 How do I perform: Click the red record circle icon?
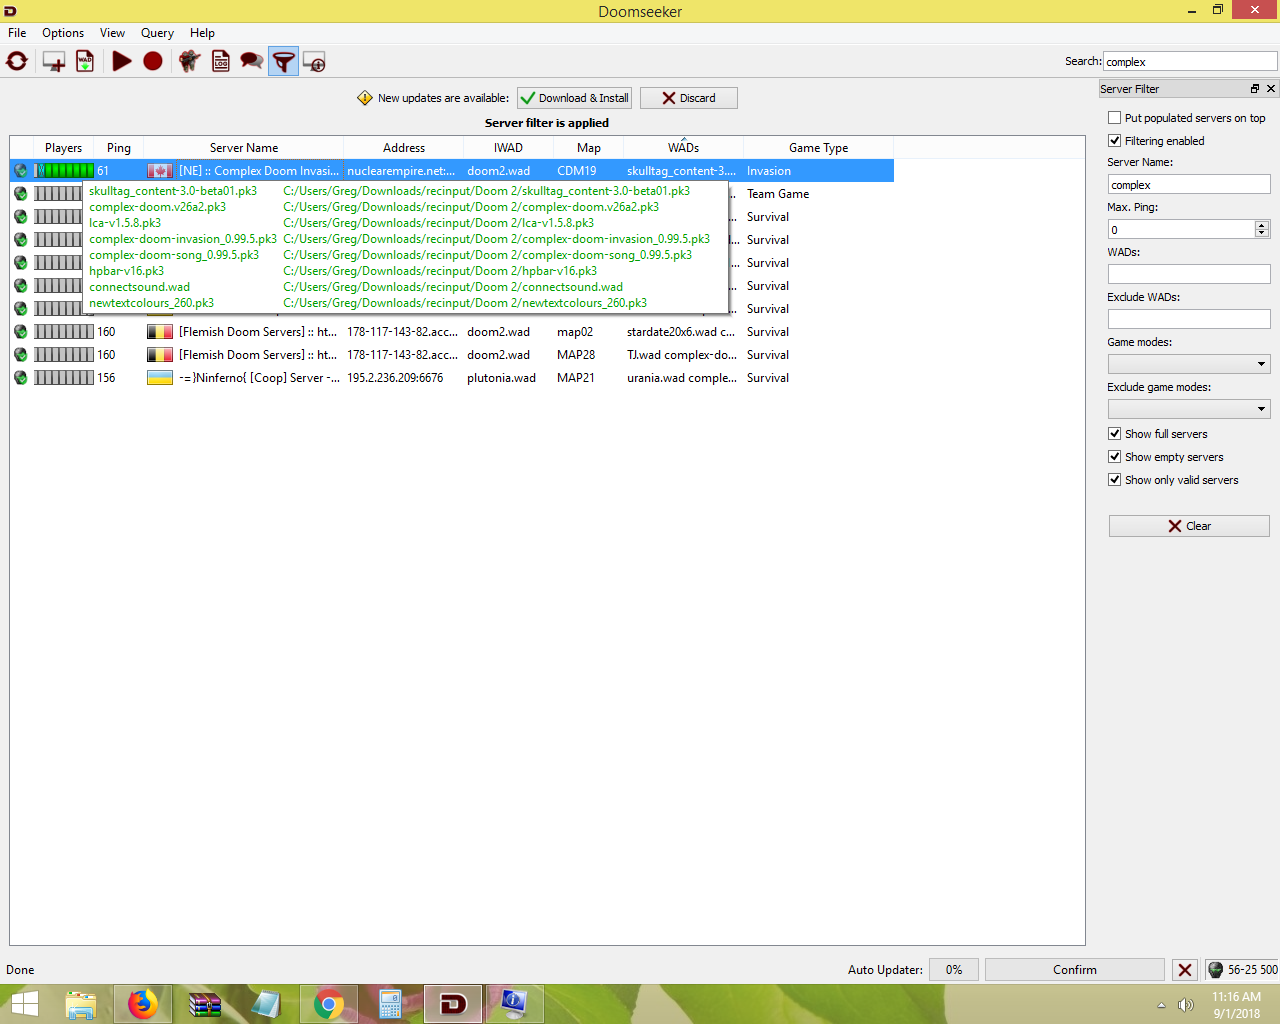tap(153, 62)
